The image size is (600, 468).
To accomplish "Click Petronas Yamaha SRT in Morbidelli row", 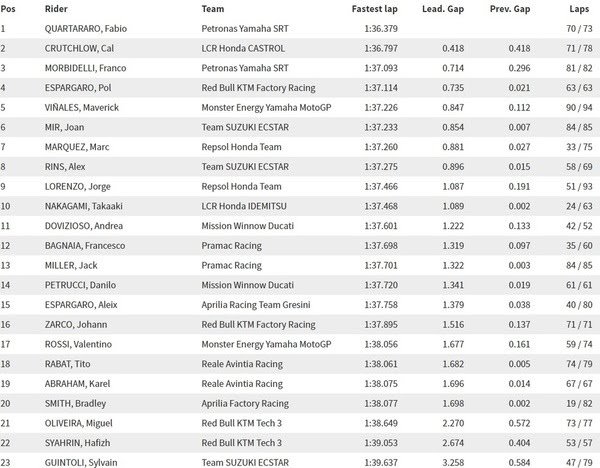I will pos(245,68).
